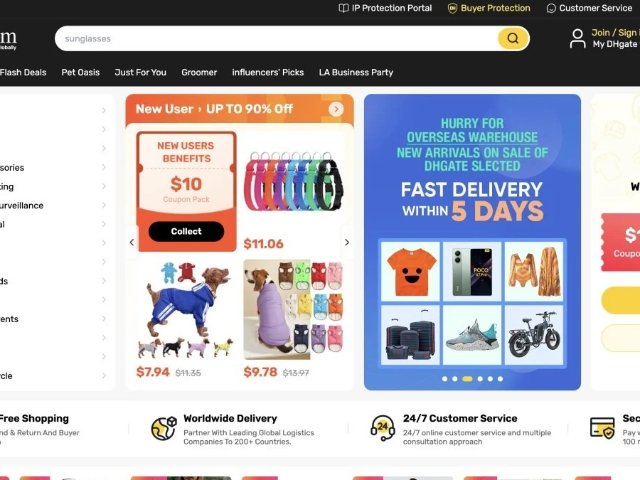Open the Pet Oasis navigation tab
This screenshot has height=480, width=640.
coord(80,72)
